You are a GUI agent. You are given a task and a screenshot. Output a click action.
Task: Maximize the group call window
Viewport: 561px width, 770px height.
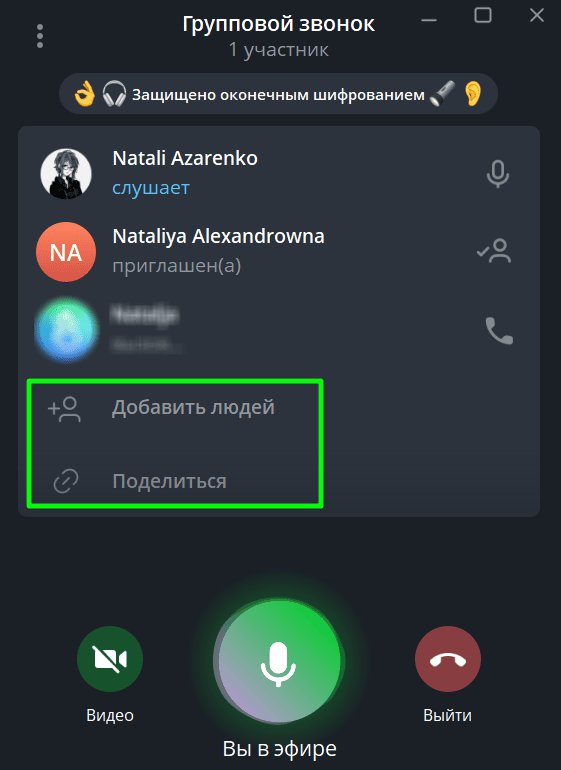point(483,15)
